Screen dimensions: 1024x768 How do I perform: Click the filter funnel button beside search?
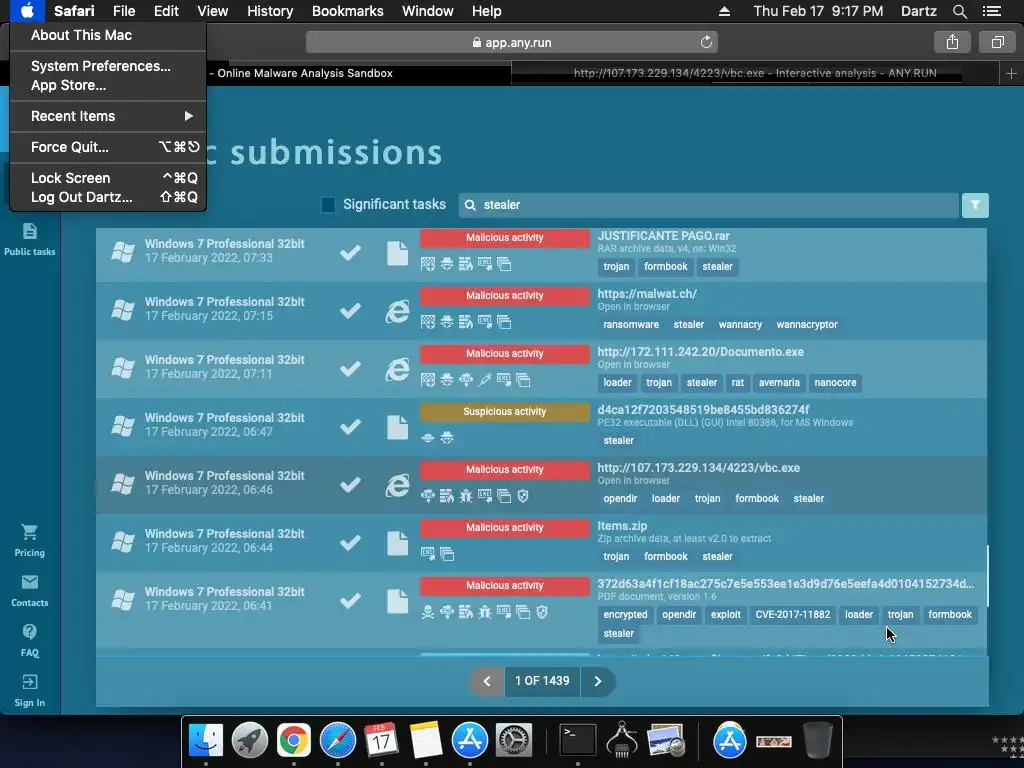click(x=975, y=205)
